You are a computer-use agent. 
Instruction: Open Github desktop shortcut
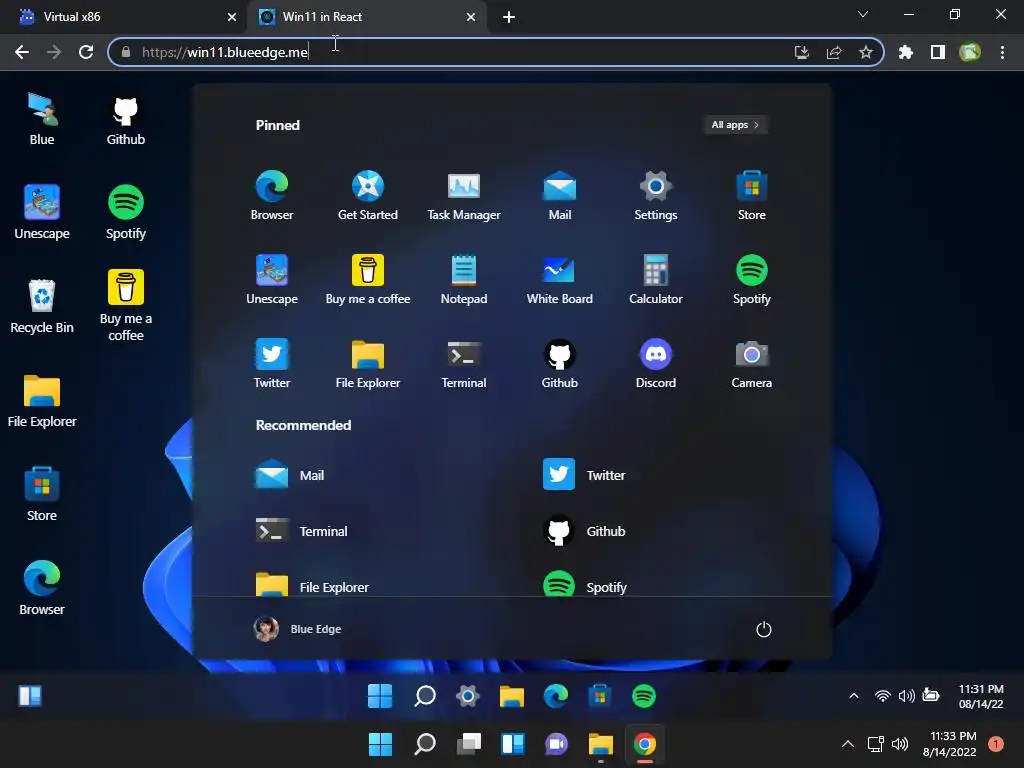125,119
